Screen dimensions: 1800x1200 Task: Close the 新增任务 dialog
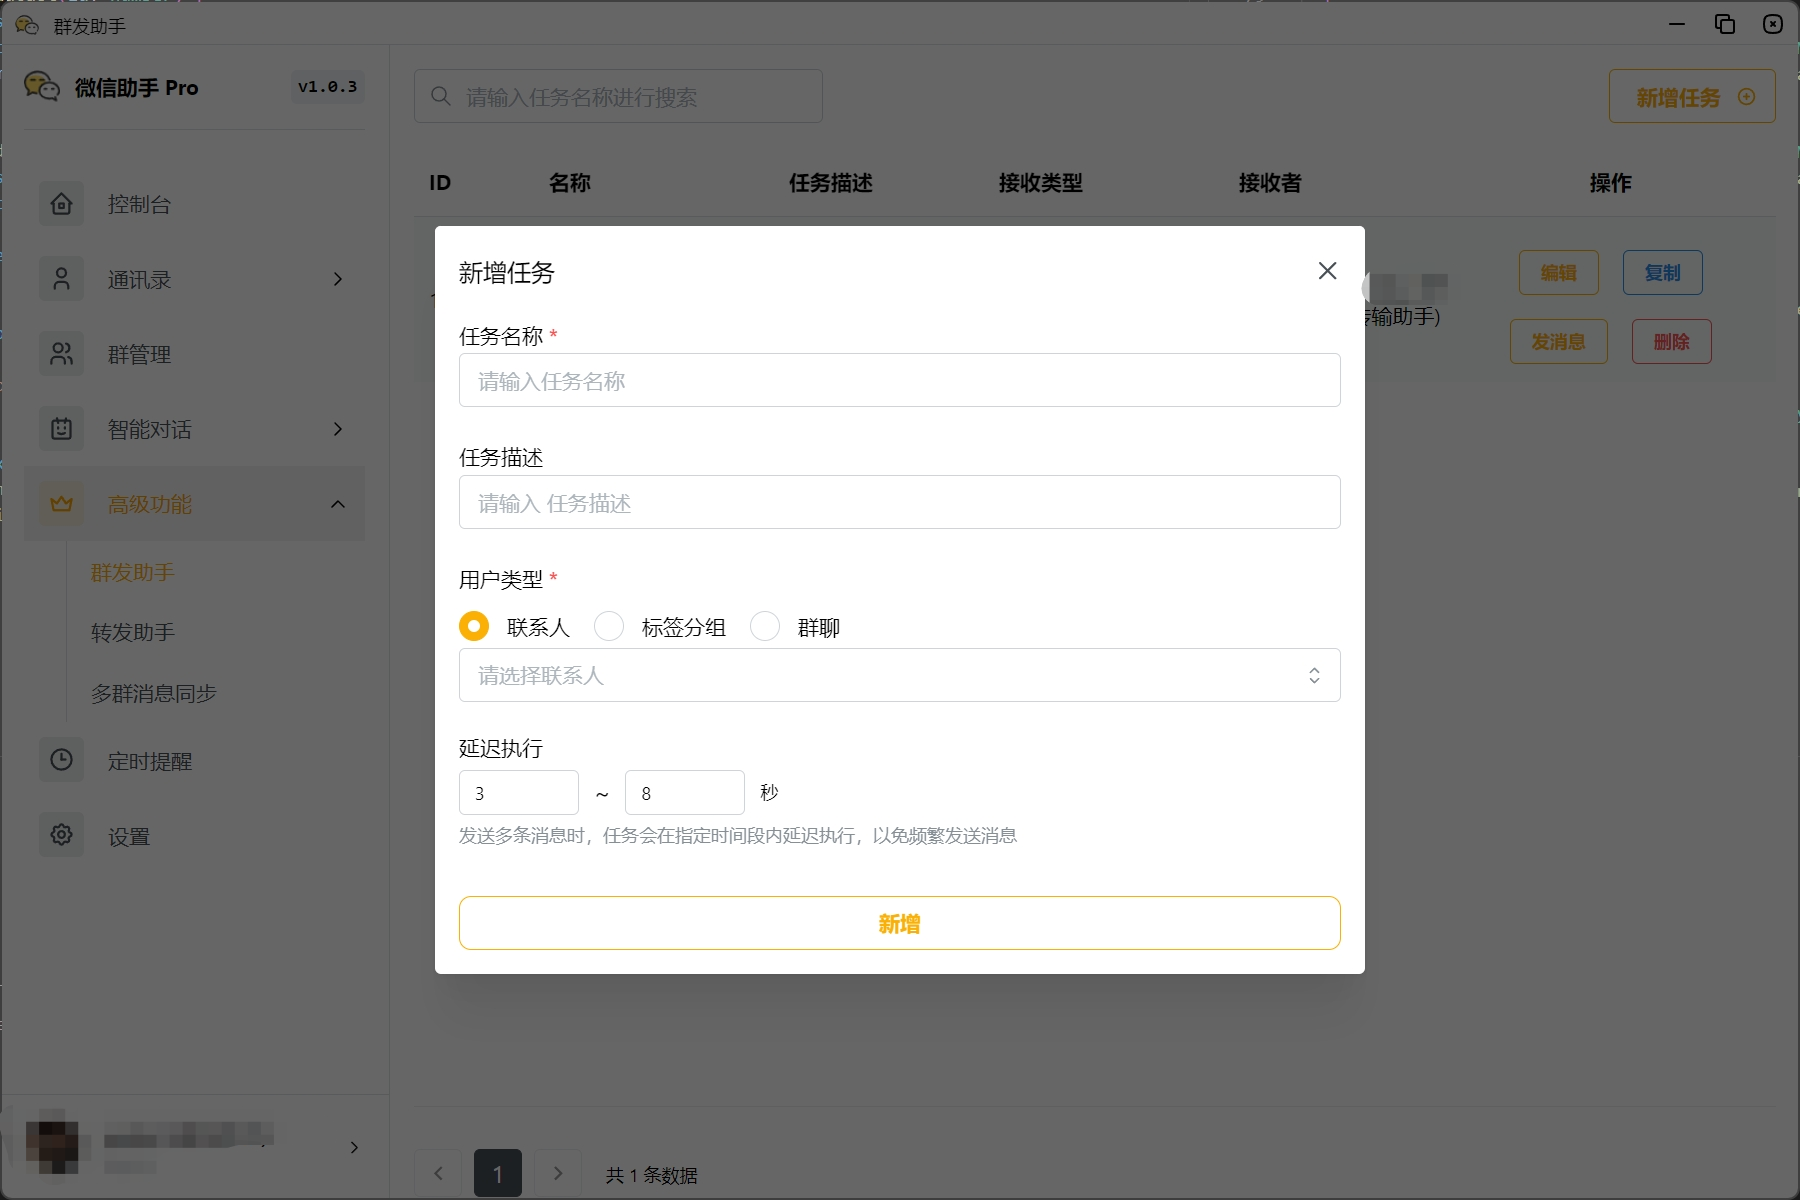tap(1327, 270)
